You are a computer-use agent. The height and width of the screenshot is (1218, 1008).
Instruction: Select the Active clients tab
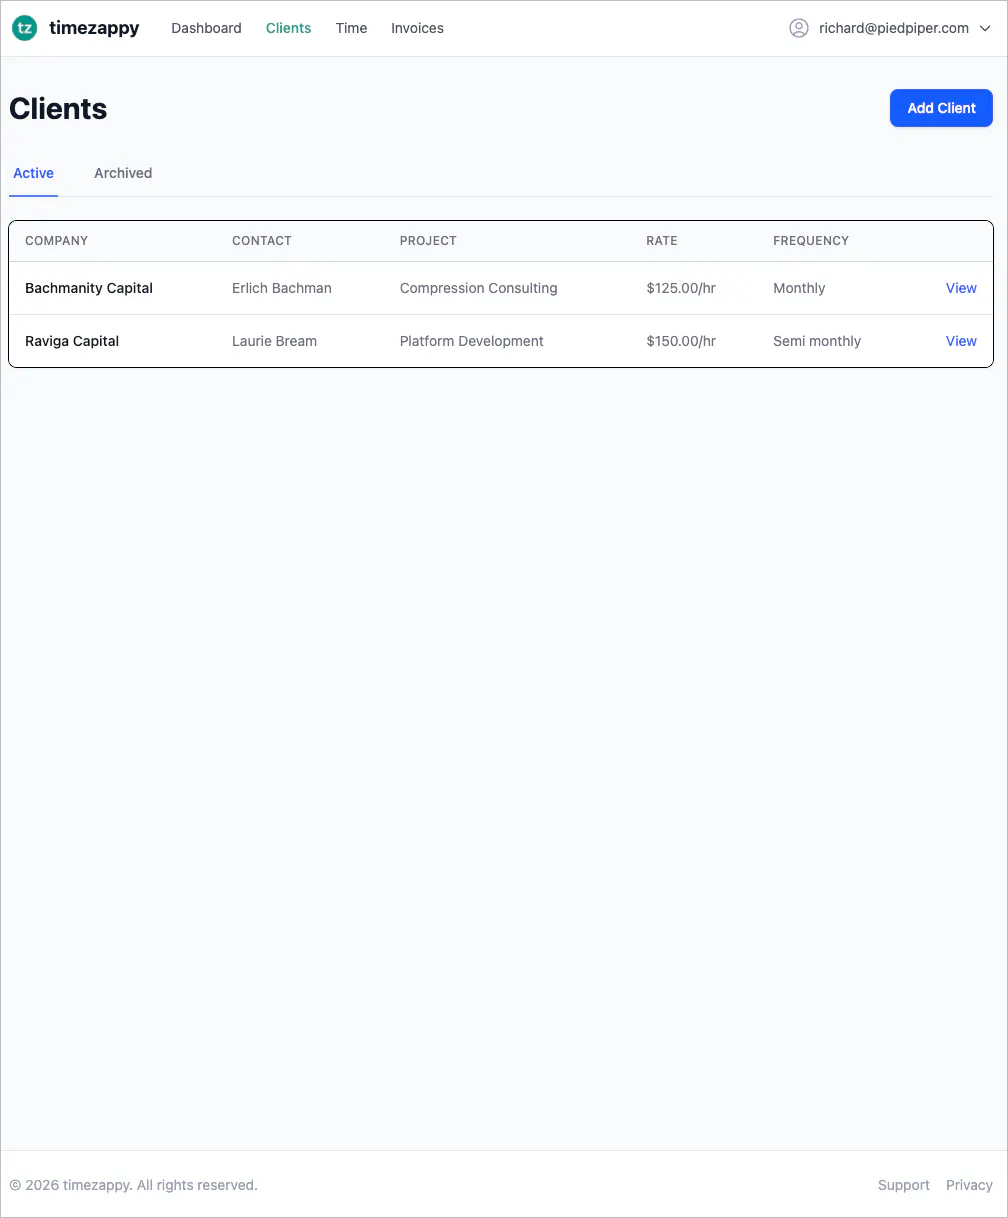tap(33, 173)
